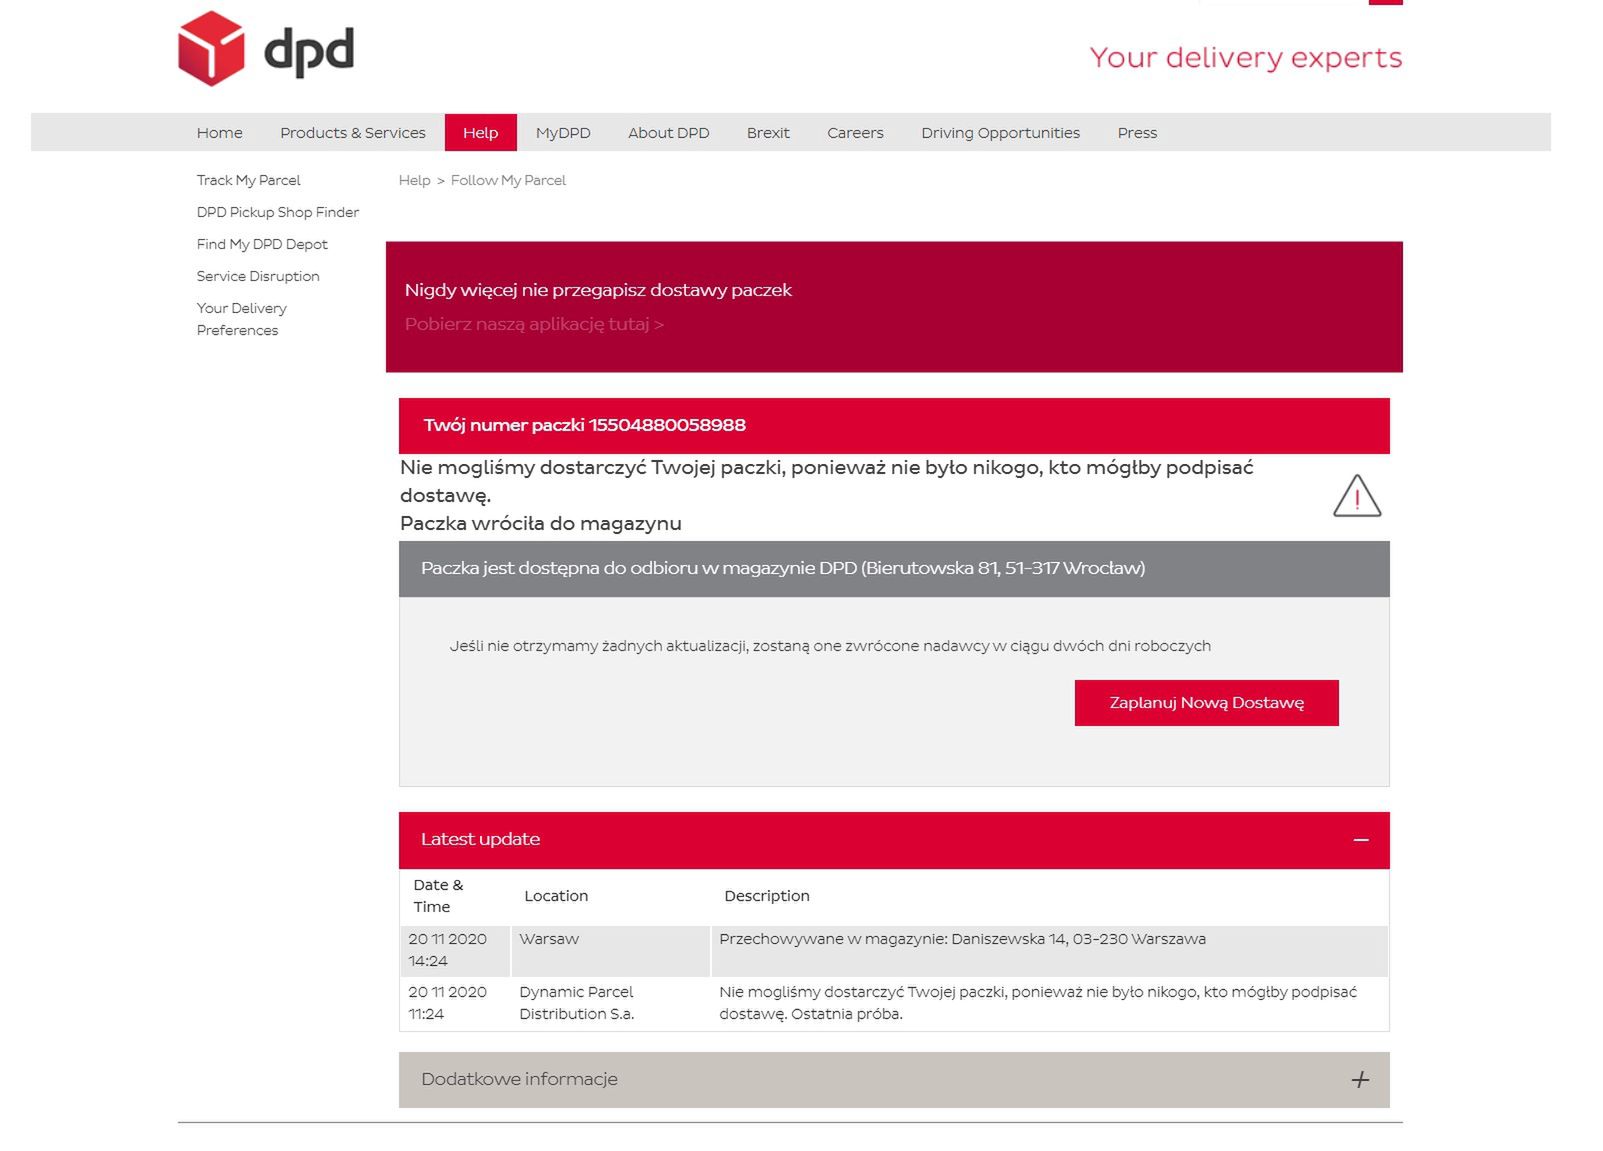Expand Dodatkowe informacje section
The width and height of the screenshot is (1603, 1151).
[x=1360, y=1080]
